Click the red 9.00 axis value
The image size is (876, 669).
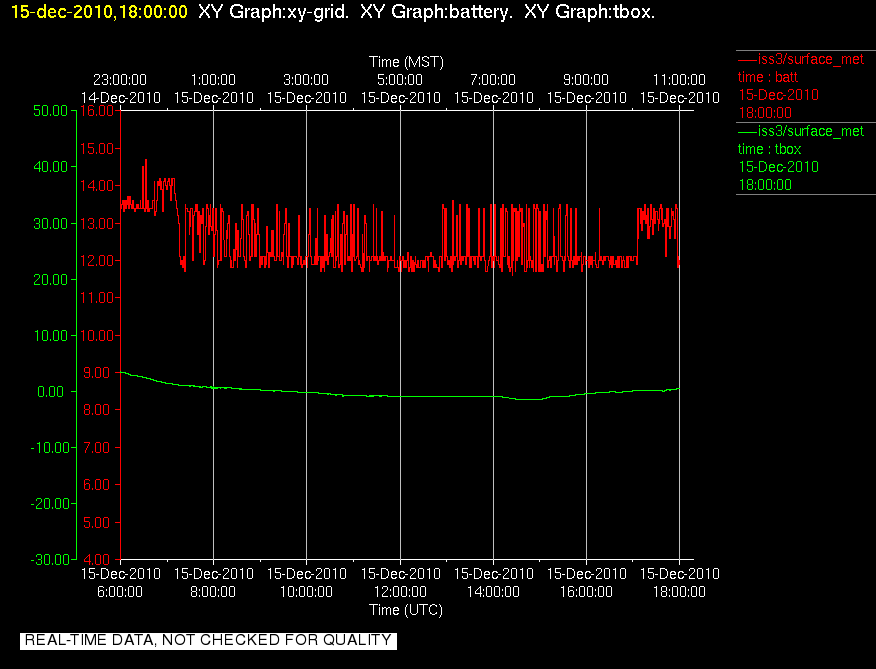tap(97, 373)
